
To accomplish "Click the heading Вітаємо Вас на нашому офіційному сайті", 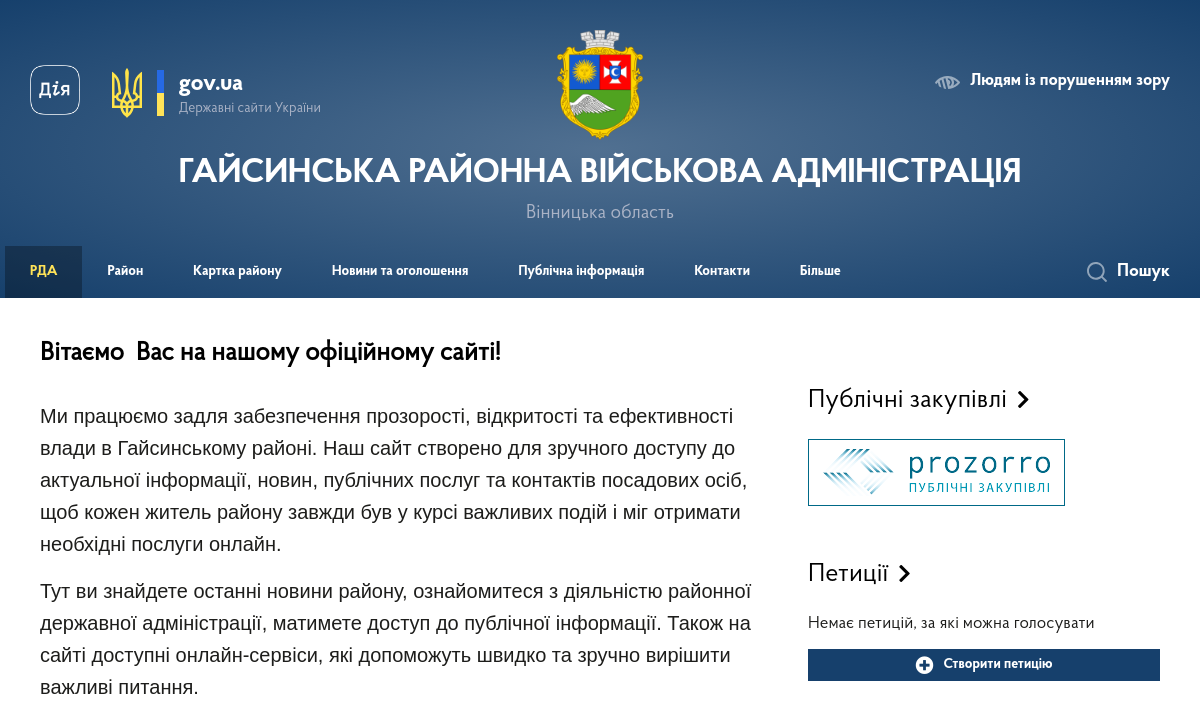I will coord(270,352).
